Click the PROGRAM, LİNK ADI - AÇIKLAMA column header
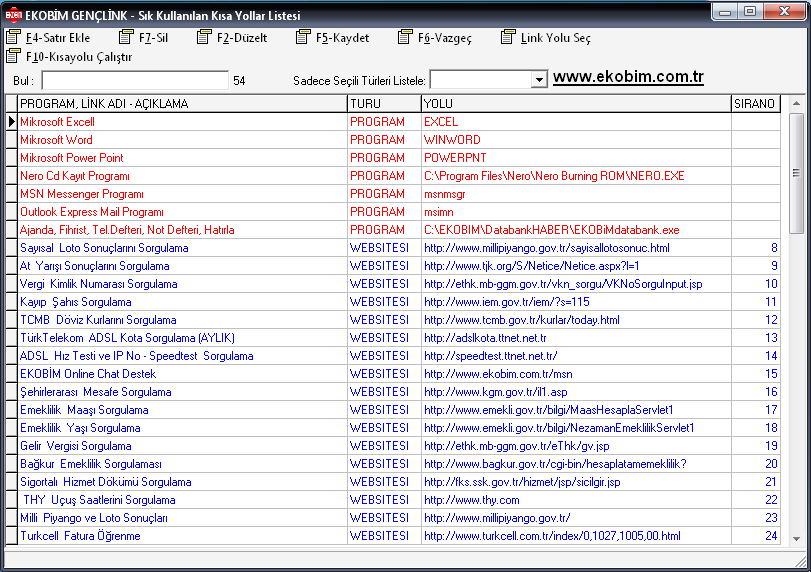The width and height of the screenshot is (811, 572). point(183,103)
